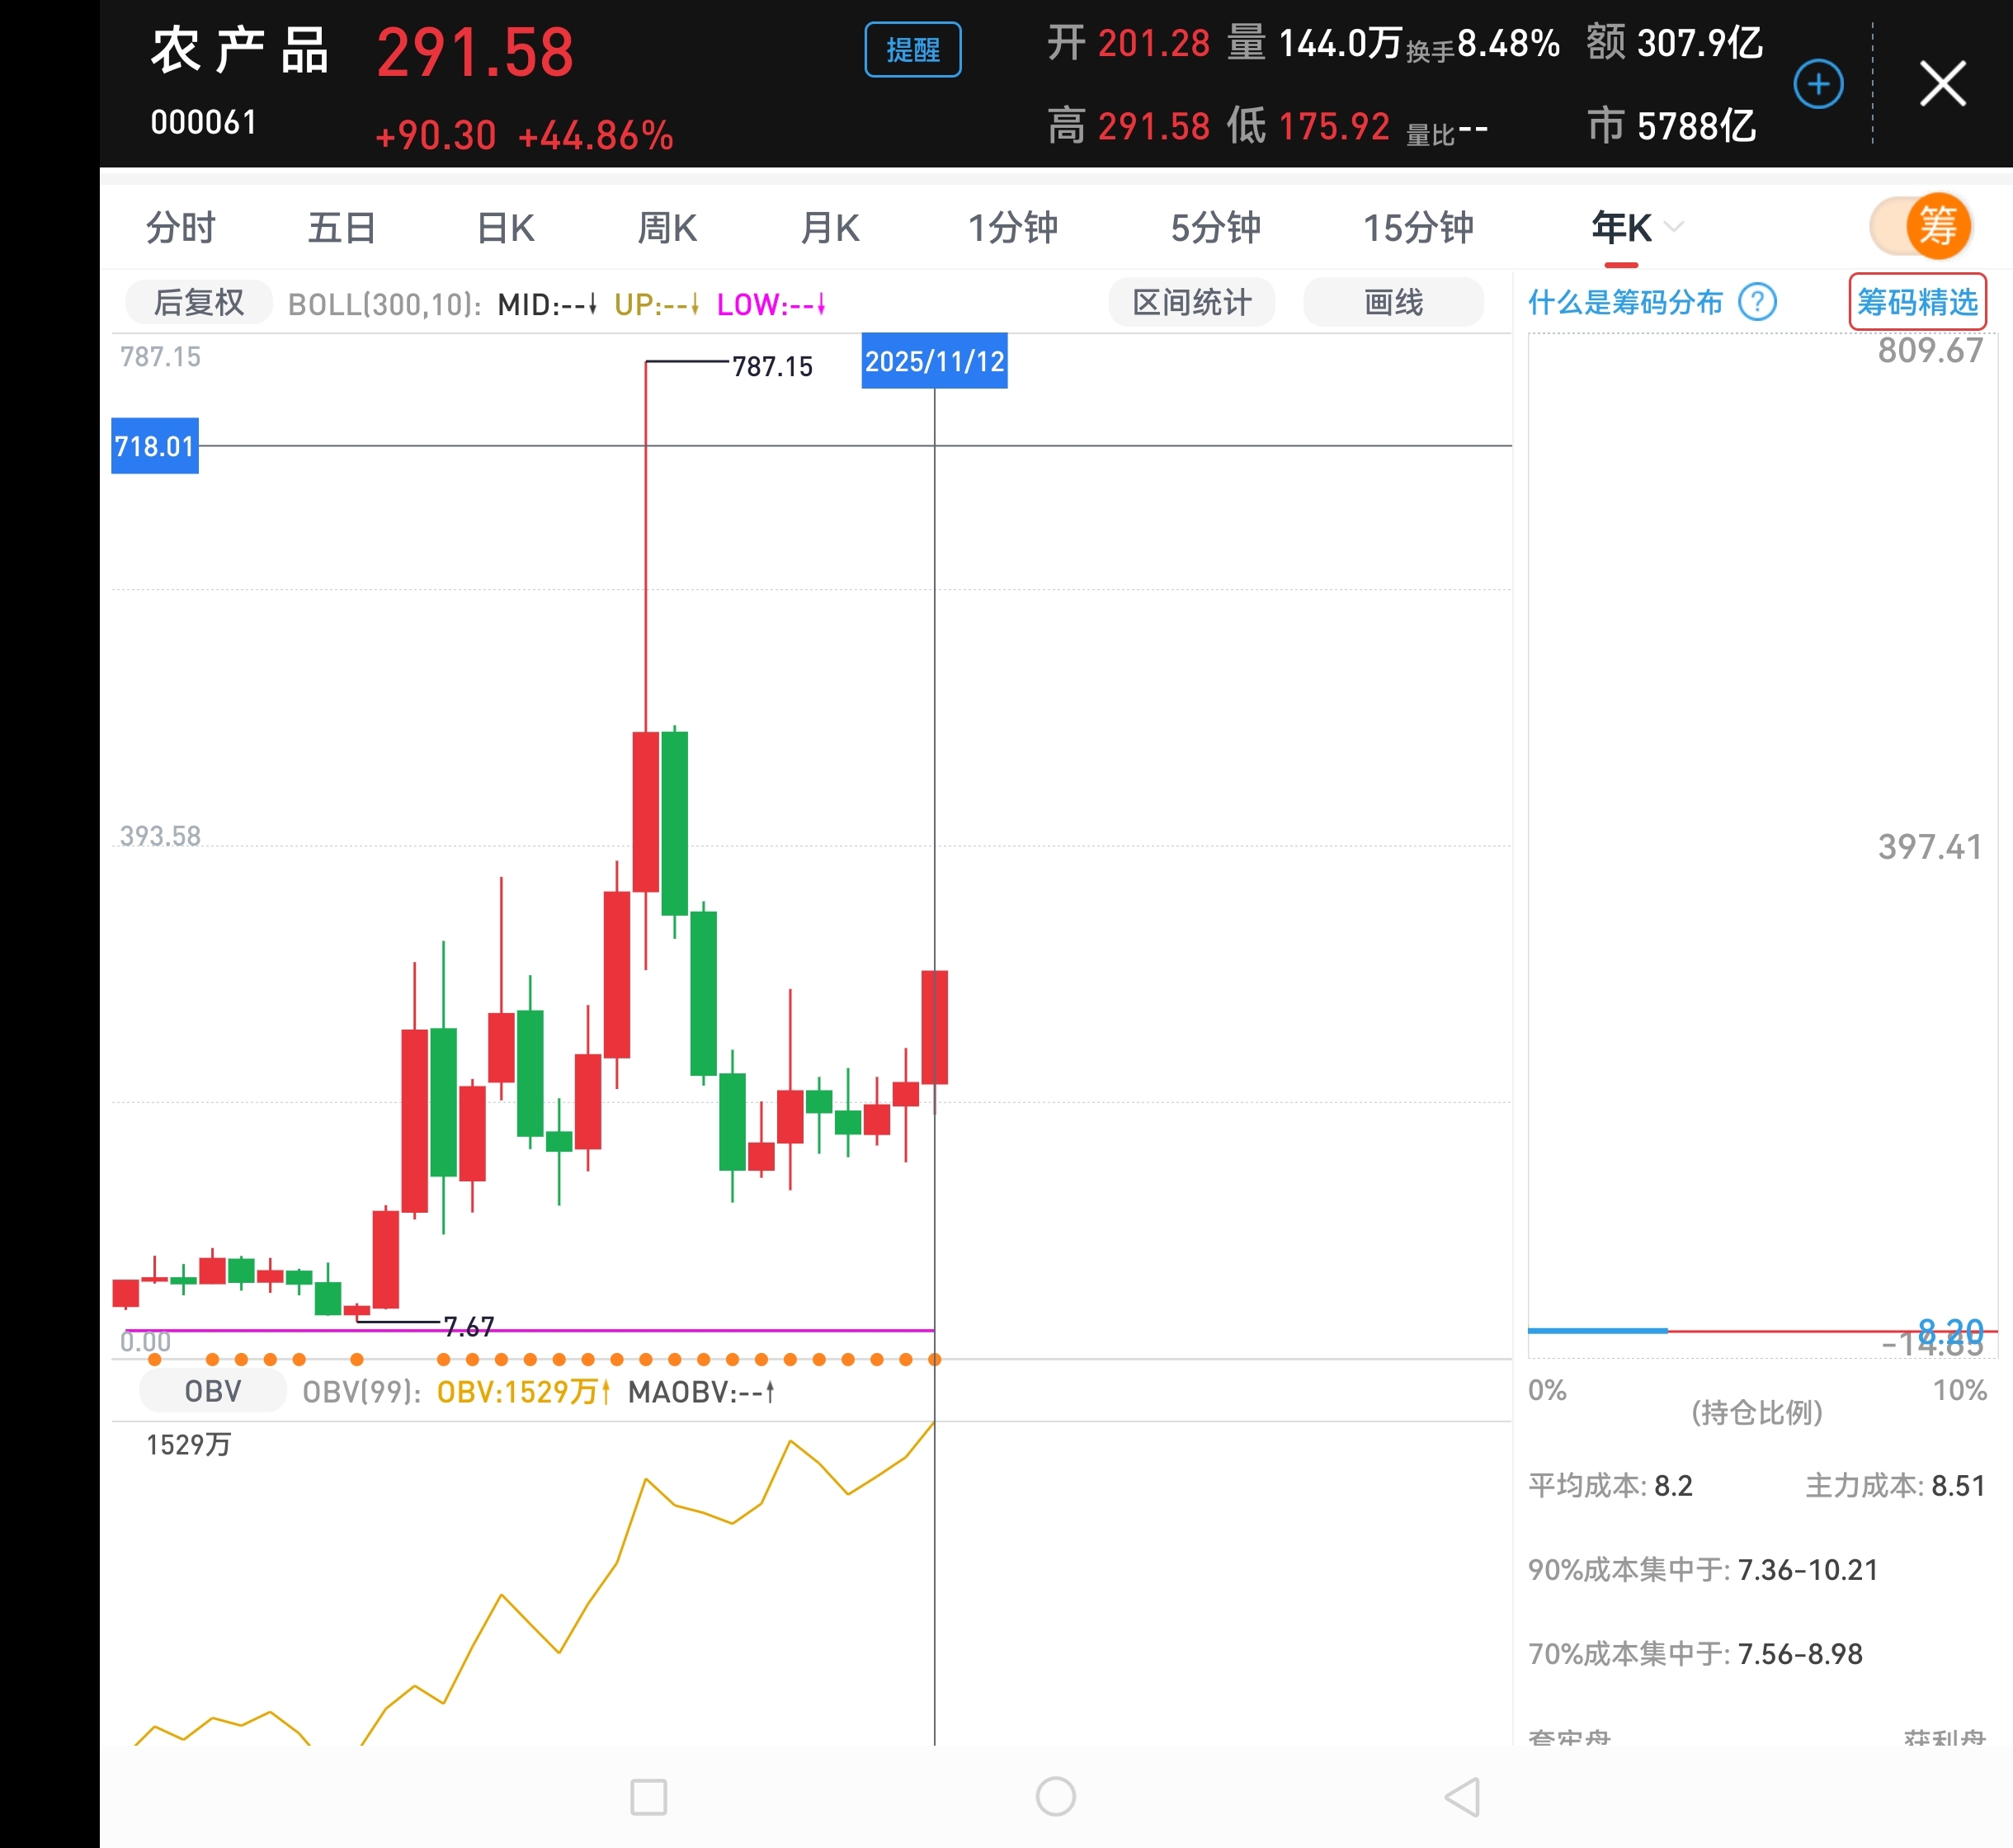Open the OBV indicator selector
The height and width of the screenshot is (1848, 2013).
click(x=212, y=1391)
